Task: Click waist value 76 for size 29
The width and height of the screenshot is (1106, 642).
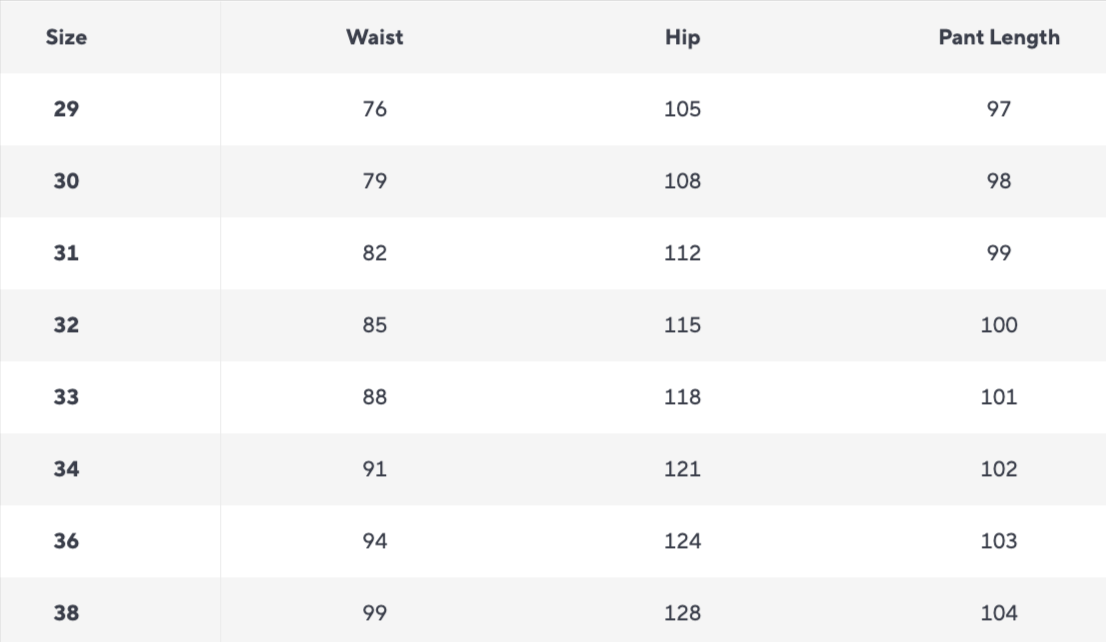Action: tap(374, 109)
